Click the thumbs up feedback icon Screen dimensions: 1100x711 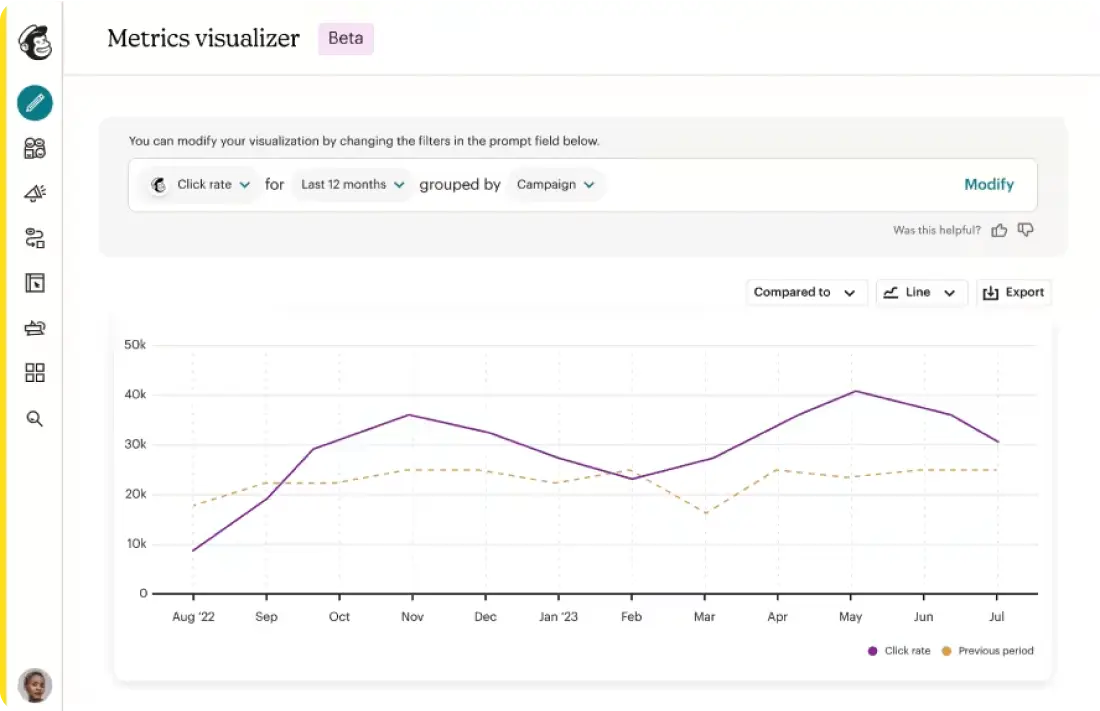[999, 230]
